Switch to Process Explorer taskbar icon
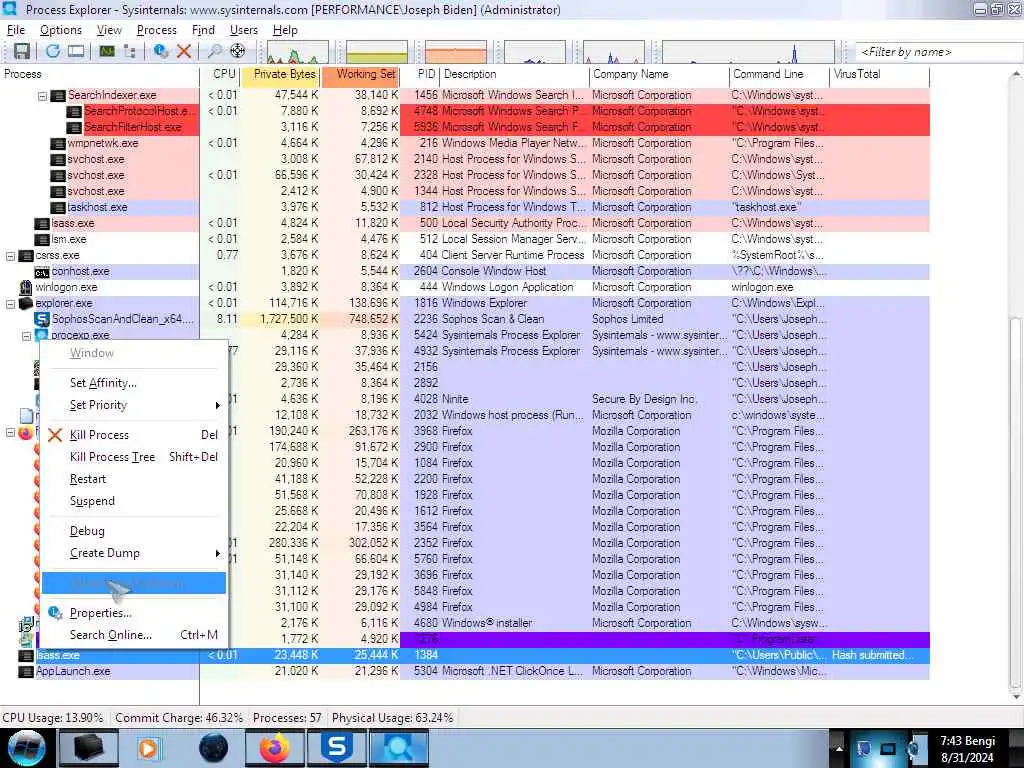The width and height of the screenshot is (1024, 768). click(399, 748)
